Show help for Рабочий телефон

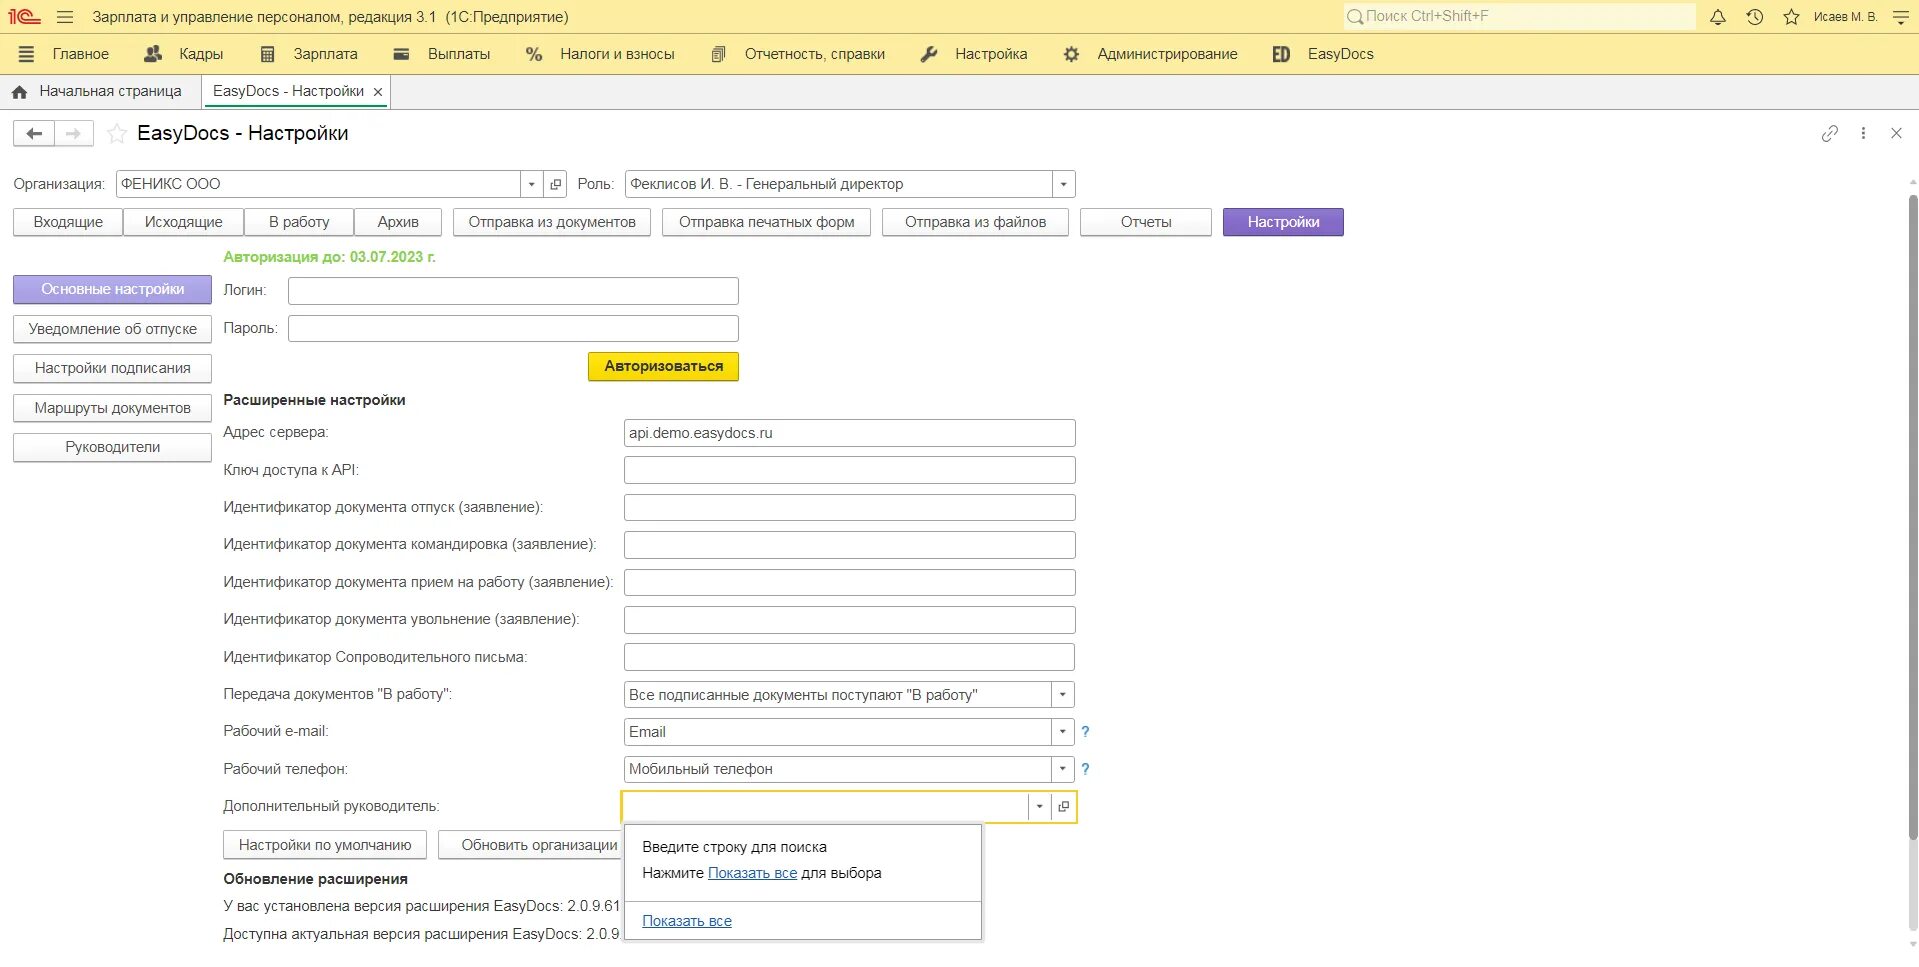pyautogui.click(x=1085, y=769)
